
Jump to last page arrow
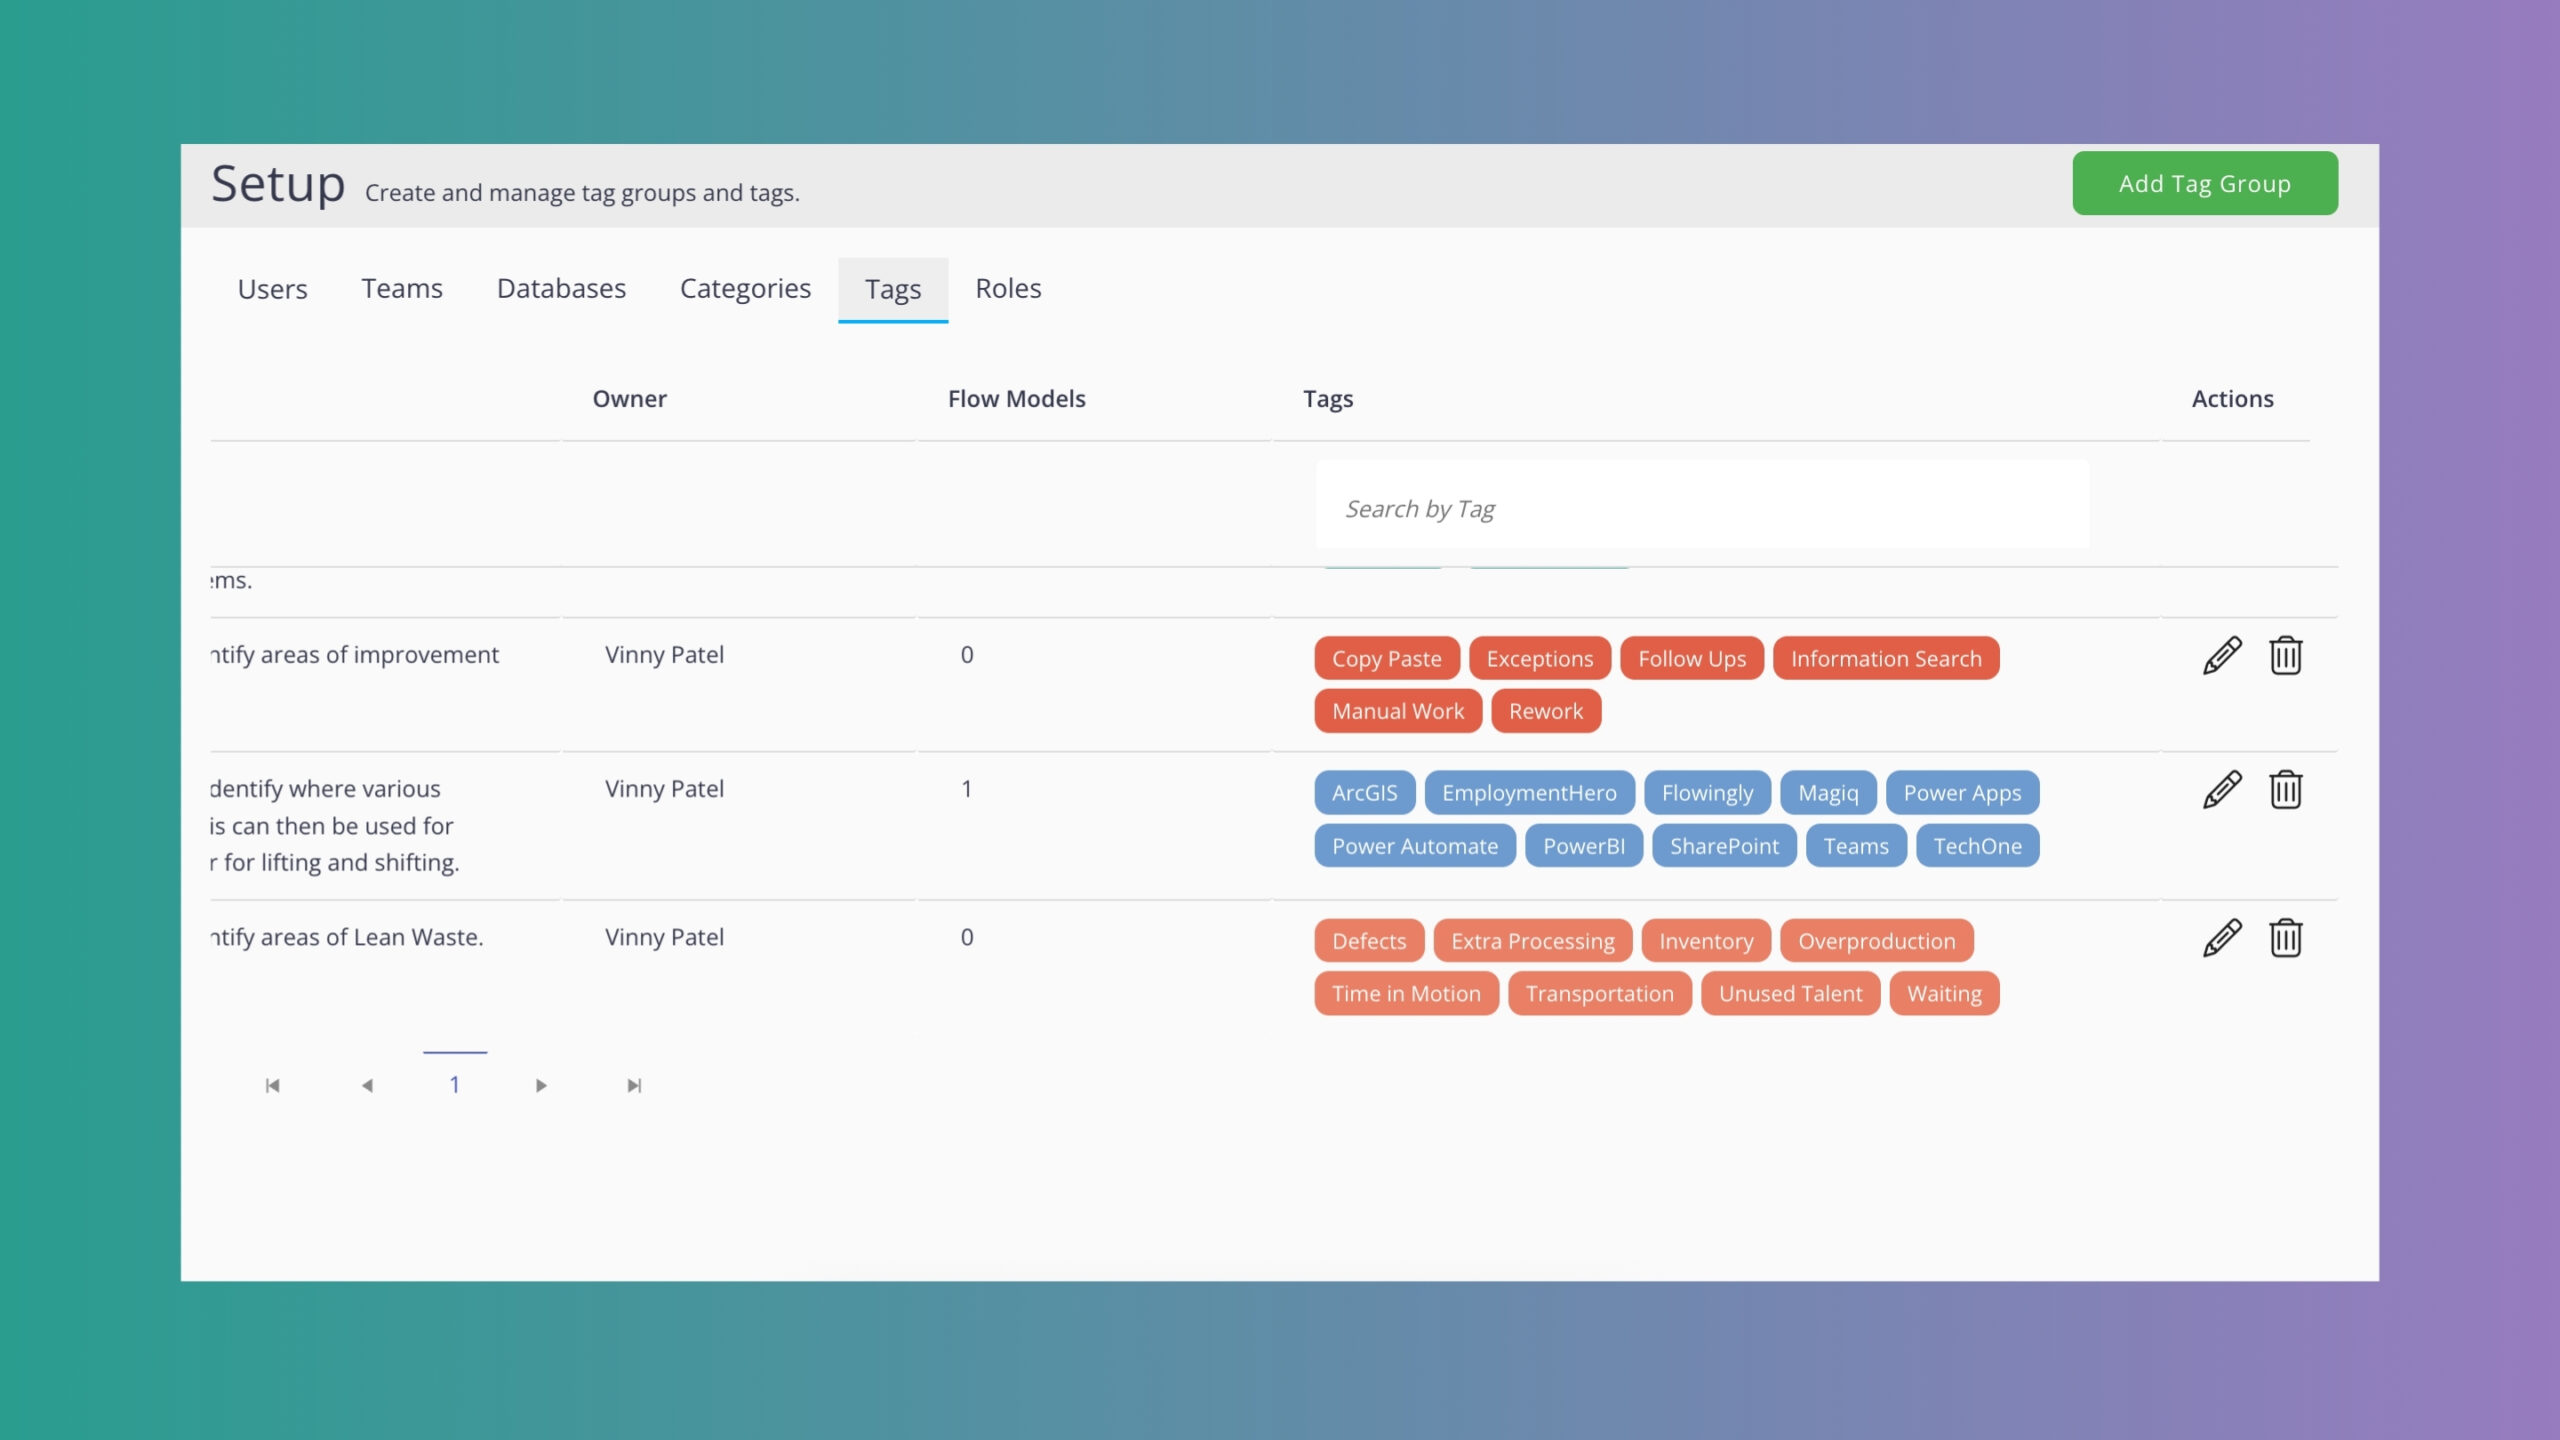[634, 1085]
